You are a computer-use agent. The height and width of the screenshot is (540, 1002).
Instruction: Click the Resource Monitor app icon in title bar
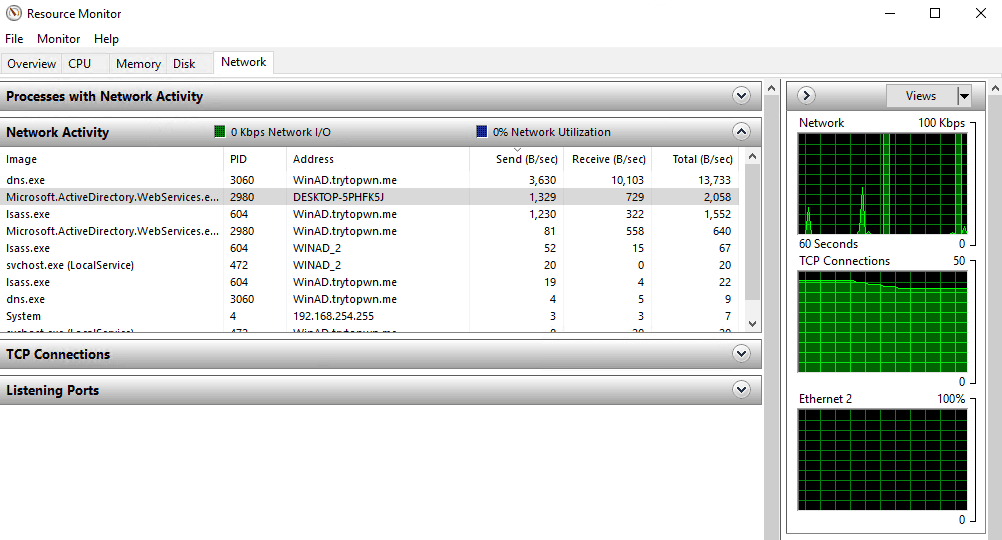pyautogui.click(x=13, y=13)
